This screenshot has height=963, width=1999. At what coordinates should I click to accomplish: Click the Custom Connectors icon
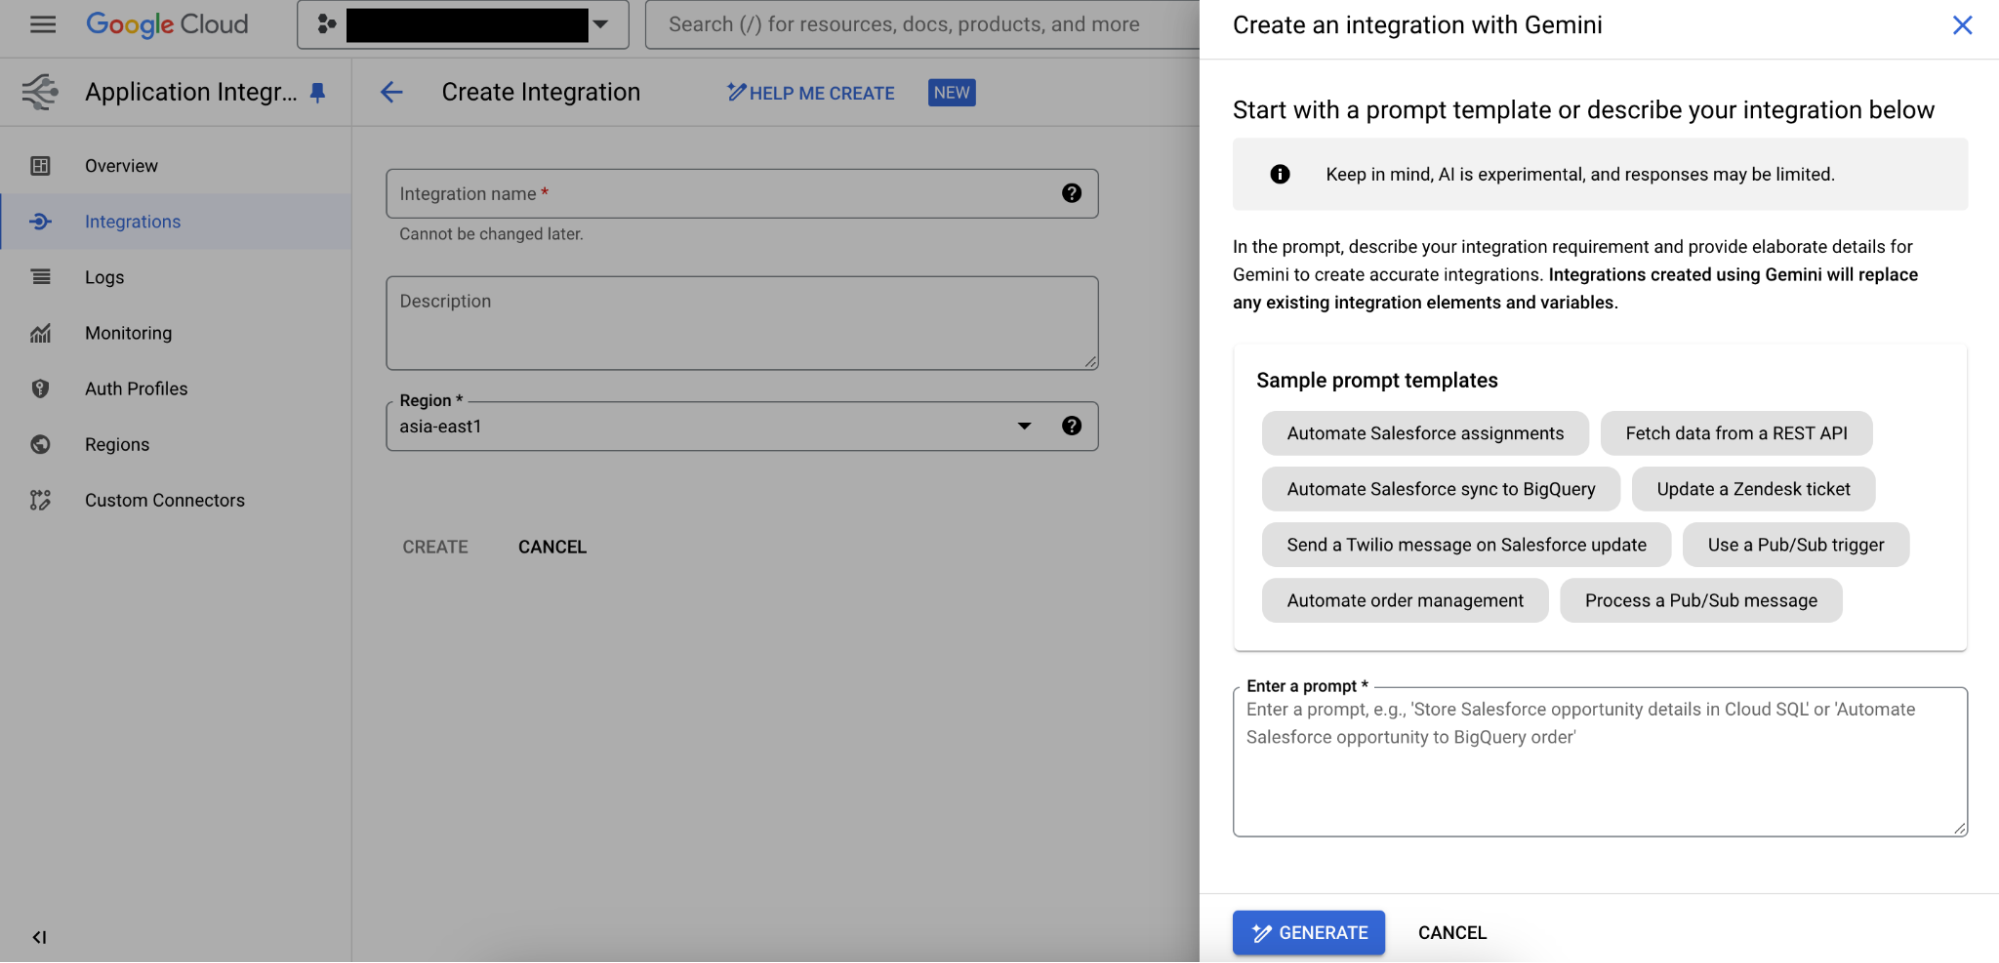tap(40, 500)
